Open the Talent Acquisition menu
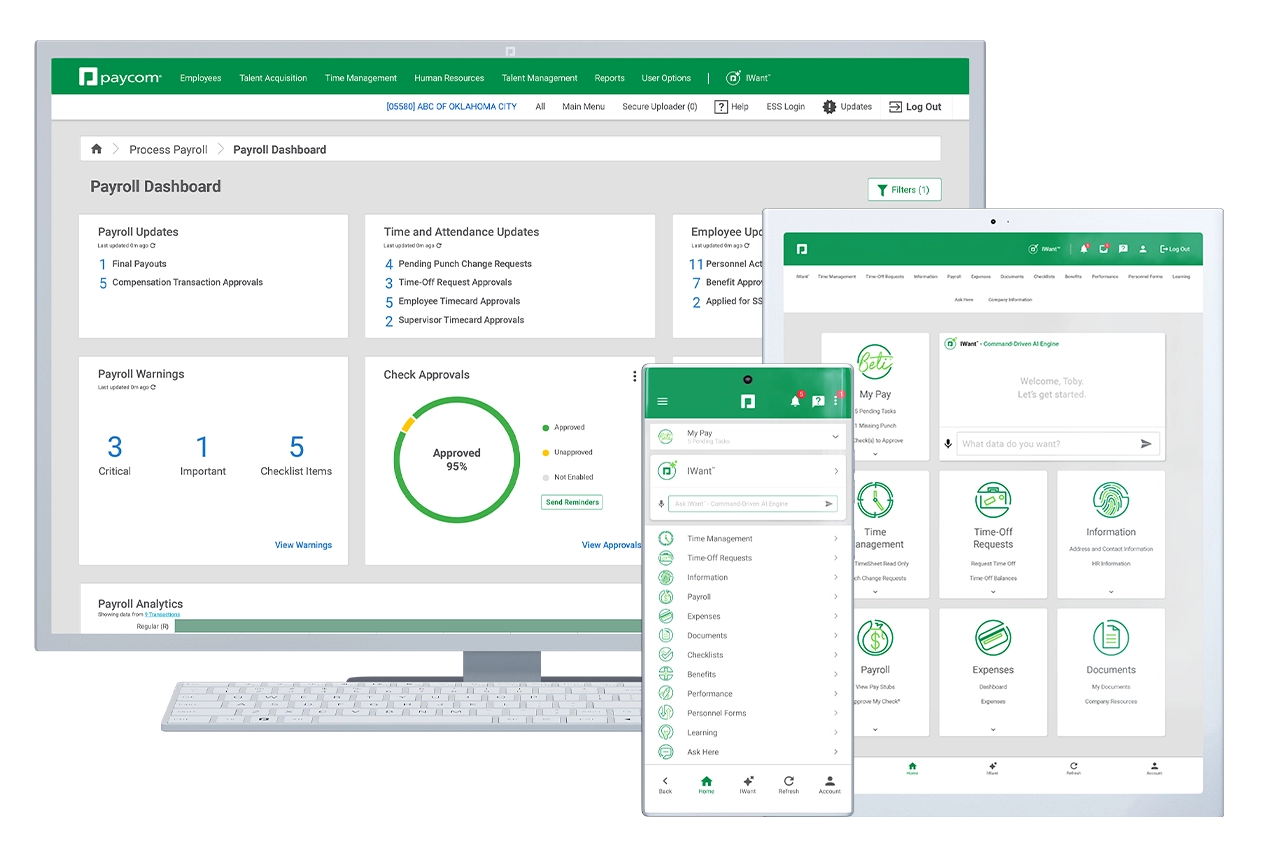This screenshot has width=1264, height=852. click(x=273, y=78)
